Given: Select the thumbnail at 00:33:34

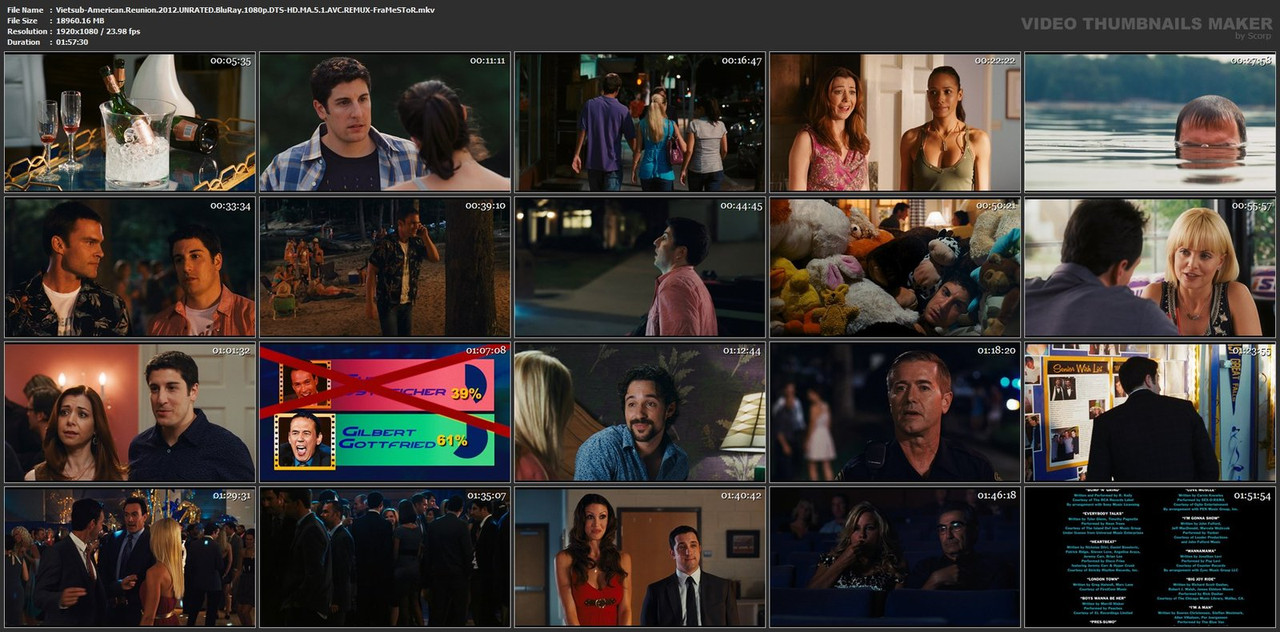Looking at the screenshot, I should pyautogui.click(x=130, y=267).
